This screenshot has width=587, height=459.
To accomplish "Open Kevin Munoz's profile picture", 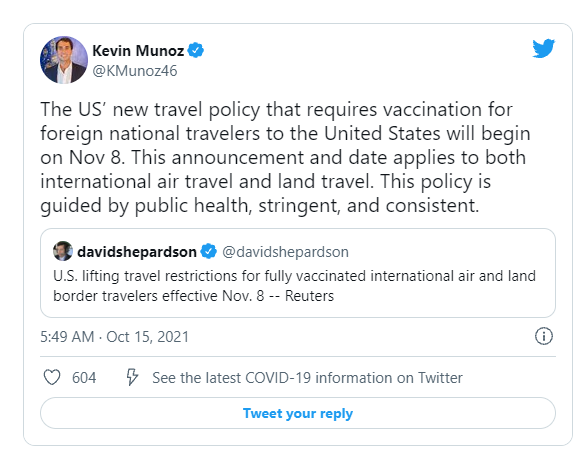I will point(64,60).
